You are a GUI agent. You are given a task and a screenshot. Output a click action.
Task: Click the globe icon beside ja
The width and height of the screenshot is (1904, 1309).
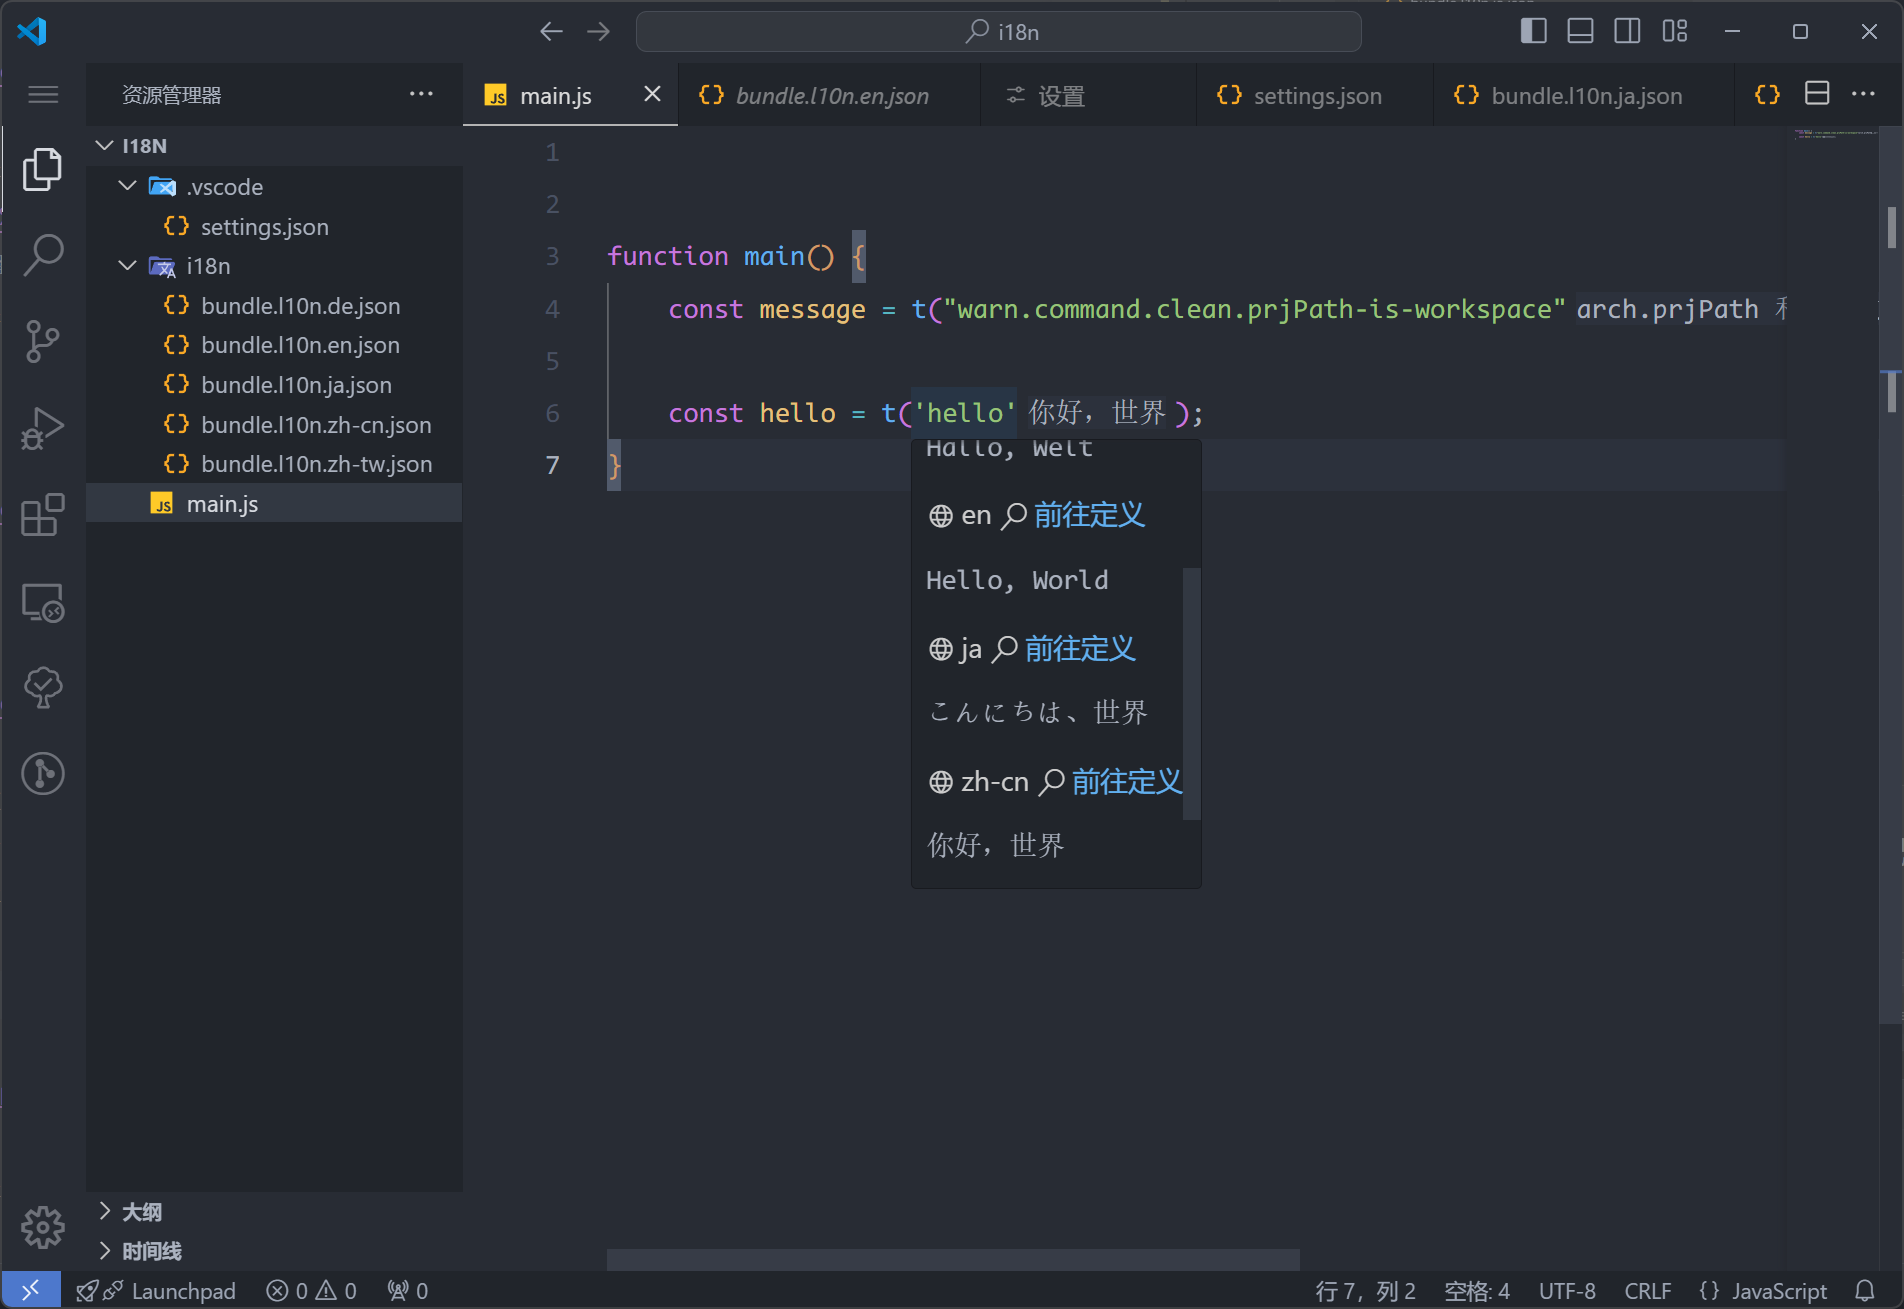tap(940, 650)
